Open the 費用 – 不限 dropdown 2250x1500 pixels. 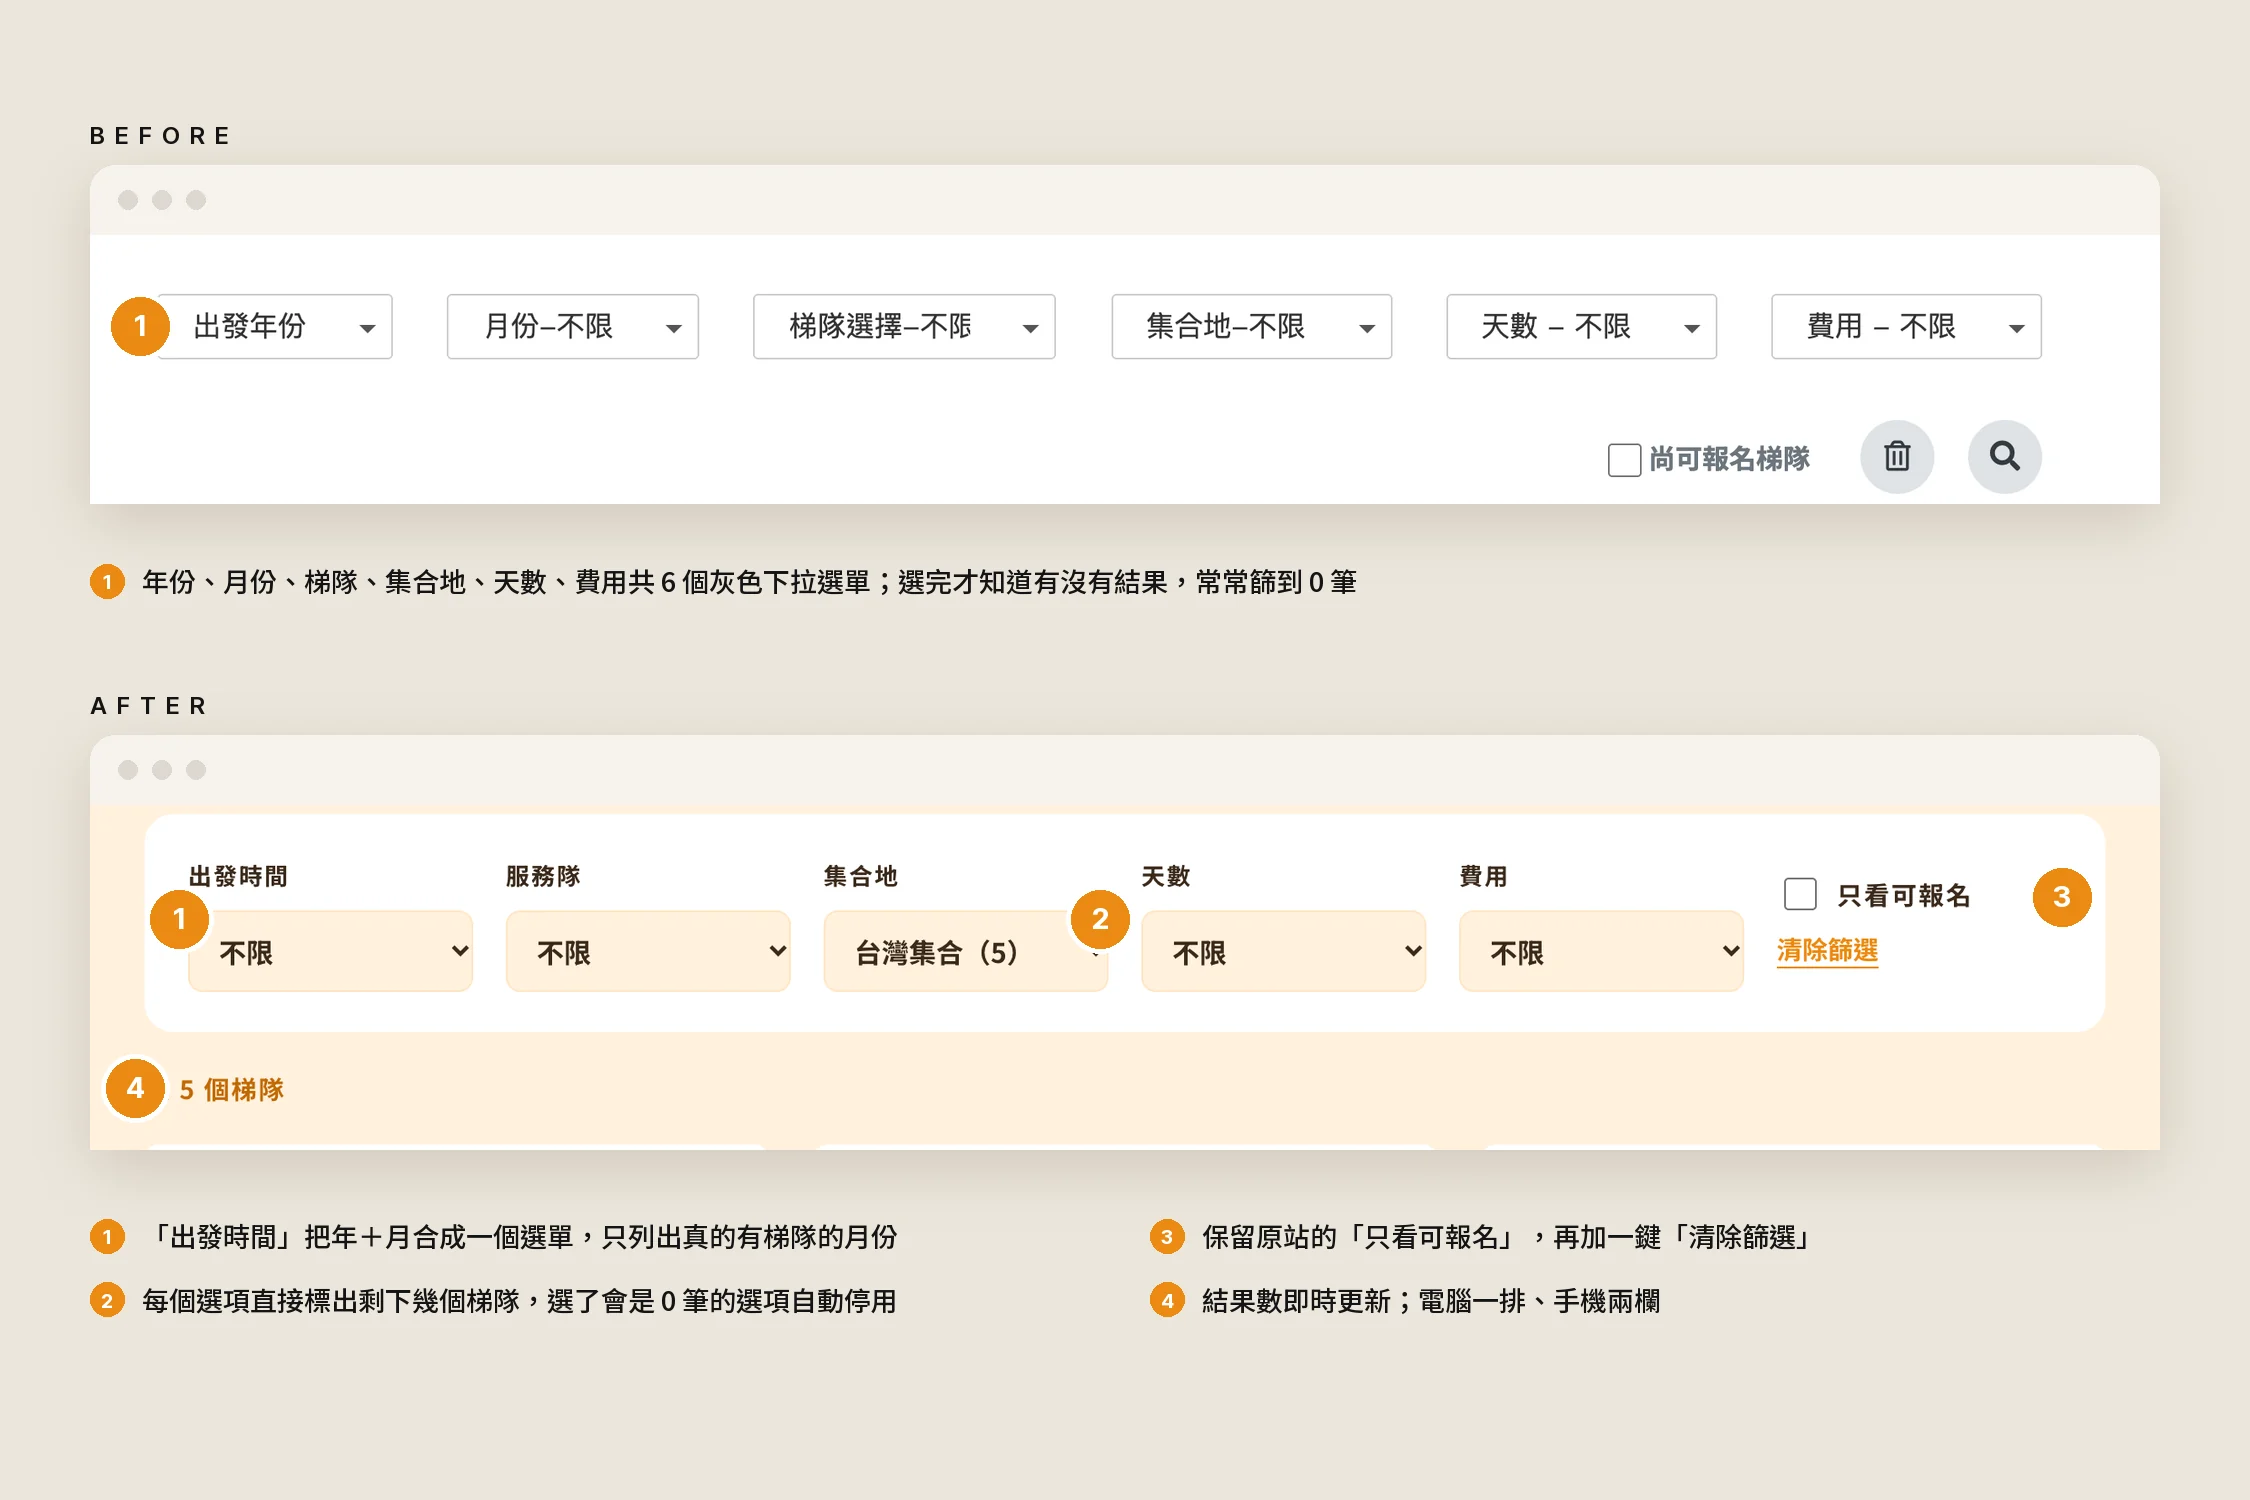click(x=1906, y=326)
